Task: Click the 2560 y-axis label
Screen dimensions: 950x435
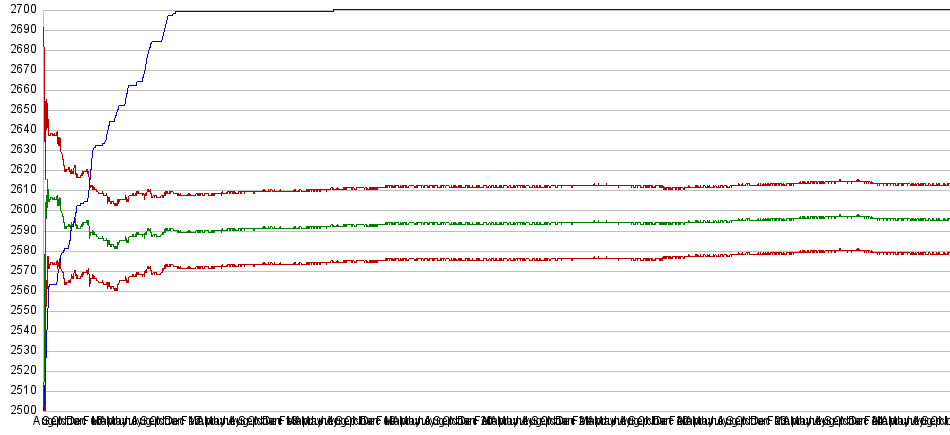Action: coord(20,290)
